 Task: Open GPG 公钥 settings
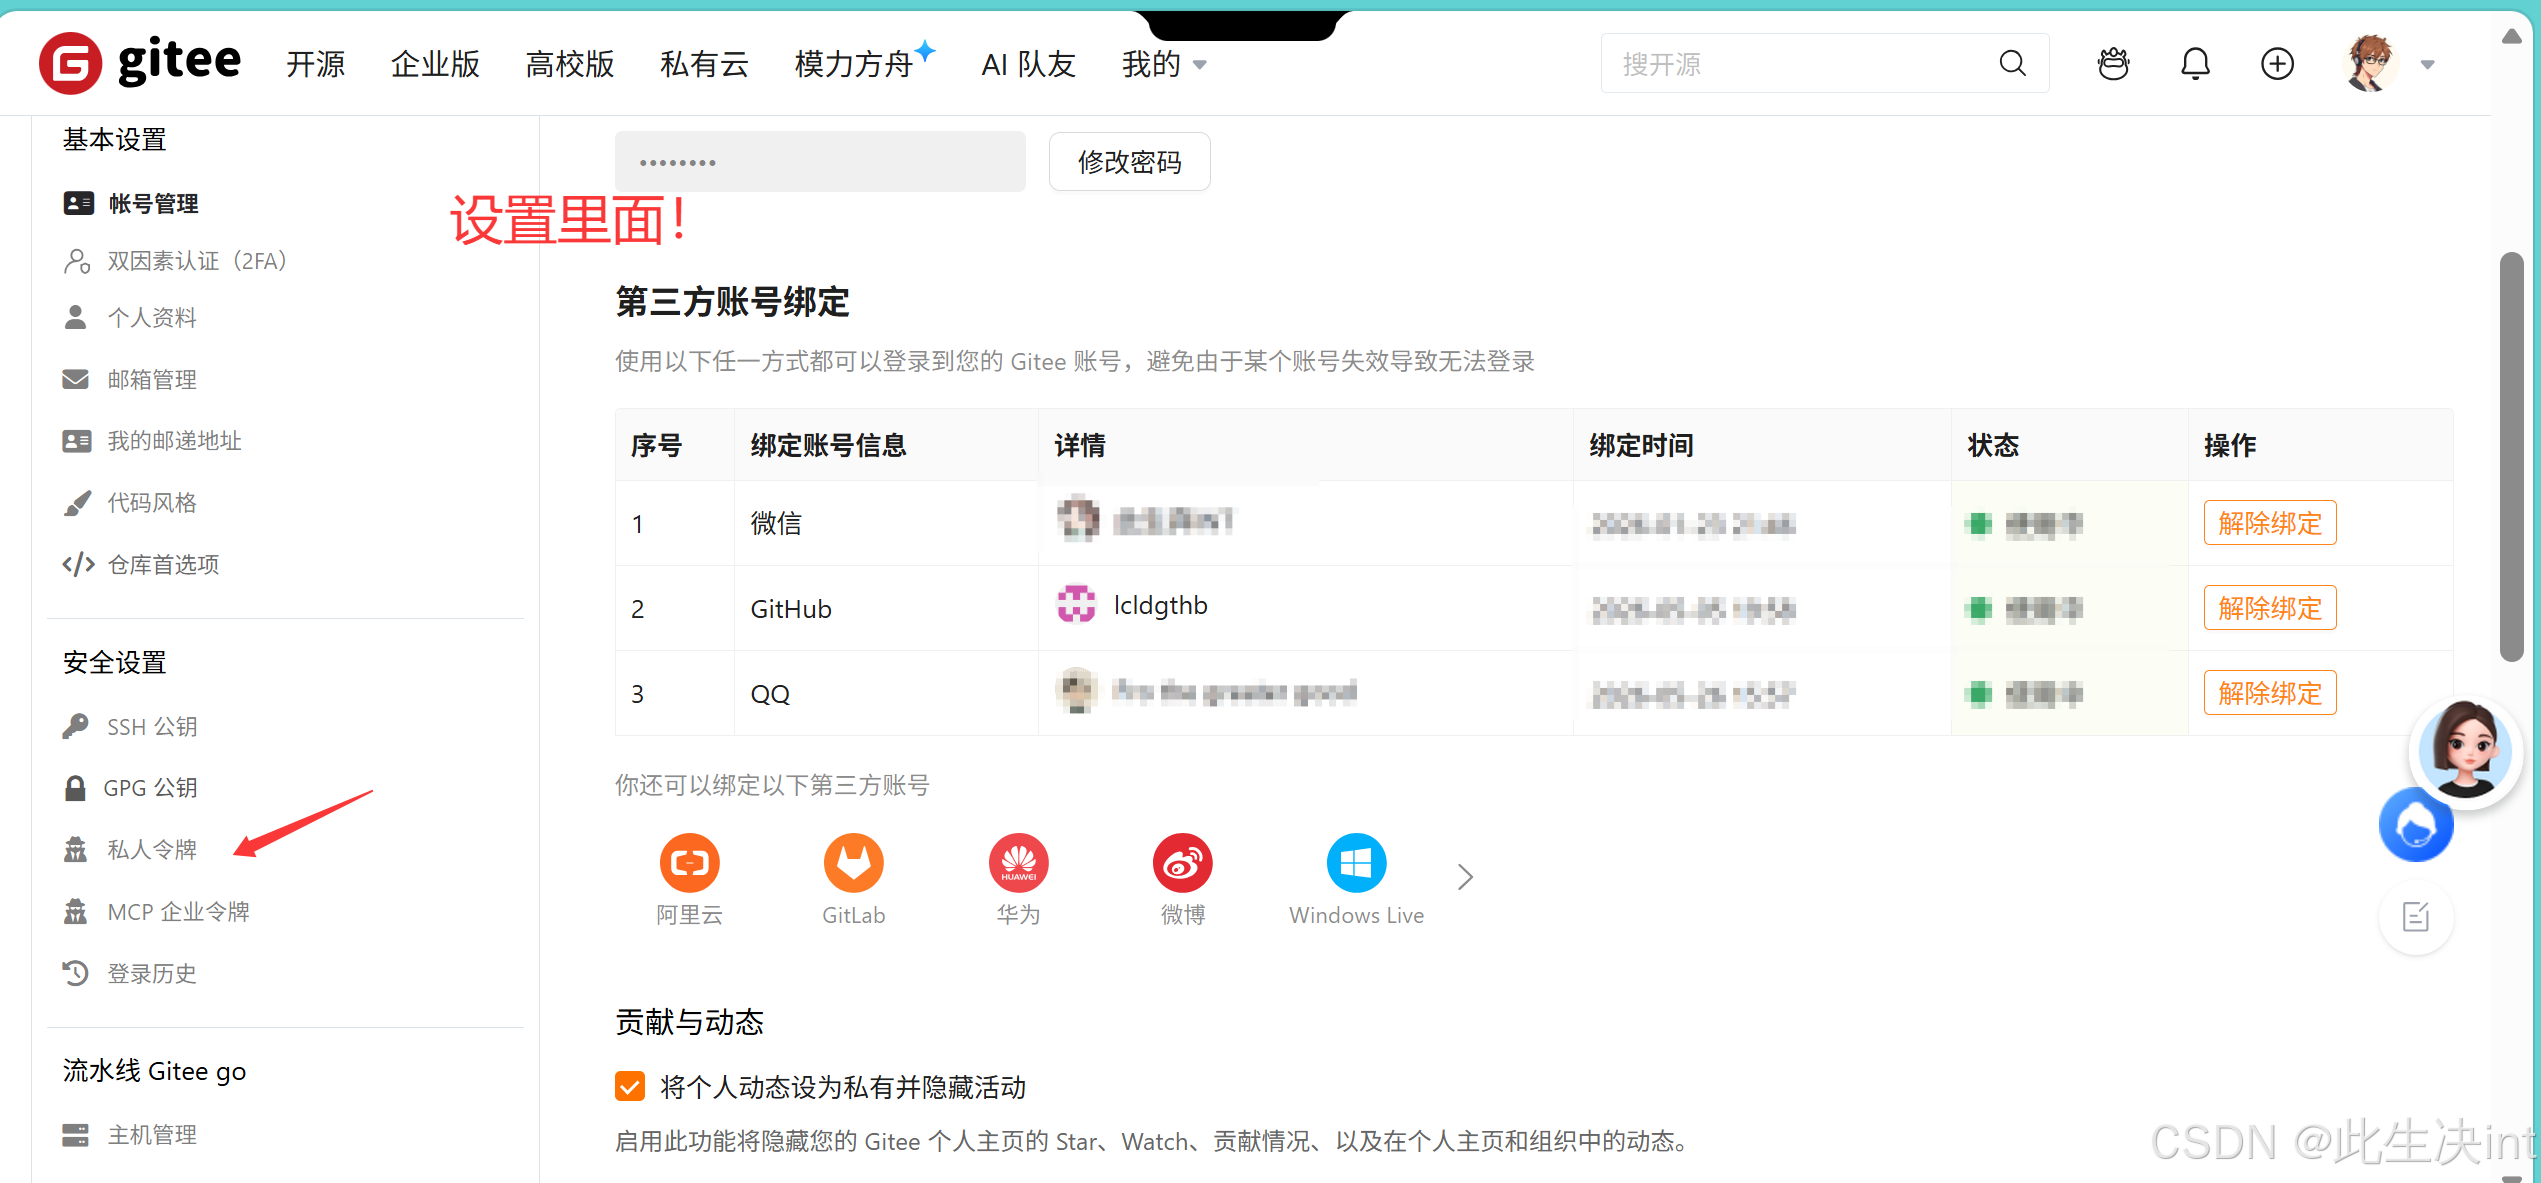pyautogui.click(x=130, y=788)
